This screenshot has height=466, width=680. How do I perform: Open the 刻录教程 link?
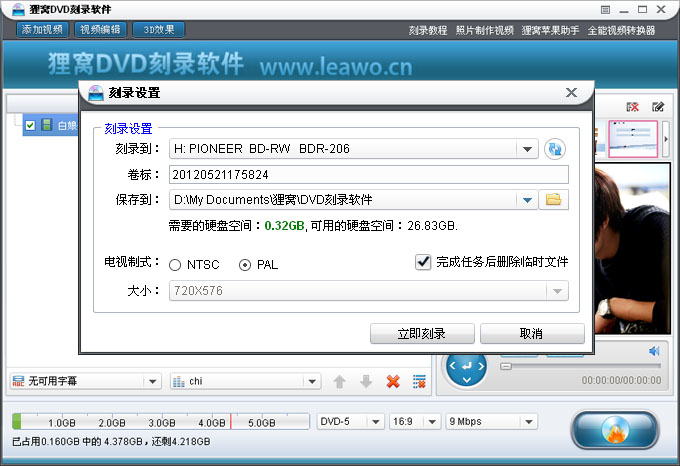(x=428, y=30)
